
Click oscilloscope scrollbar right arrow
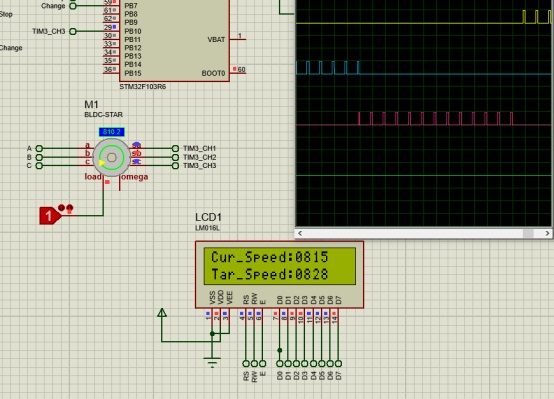pyautogui.click(x=547, y=233)
